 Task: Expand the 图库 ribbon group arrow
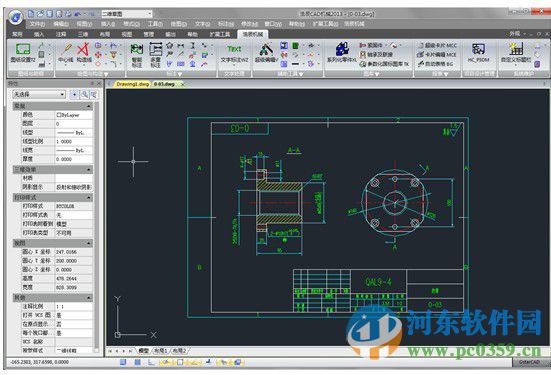[x=377, y=74]
